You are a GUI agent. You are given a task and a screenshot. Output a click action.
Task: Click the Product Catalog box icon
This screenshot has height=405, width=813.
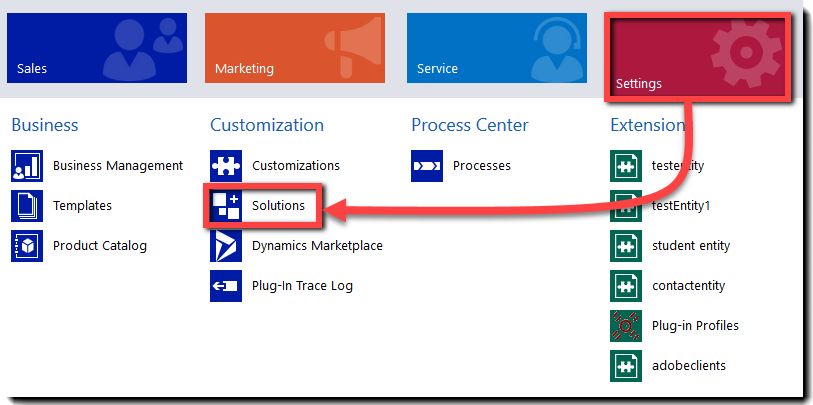[x=27, y=246]
